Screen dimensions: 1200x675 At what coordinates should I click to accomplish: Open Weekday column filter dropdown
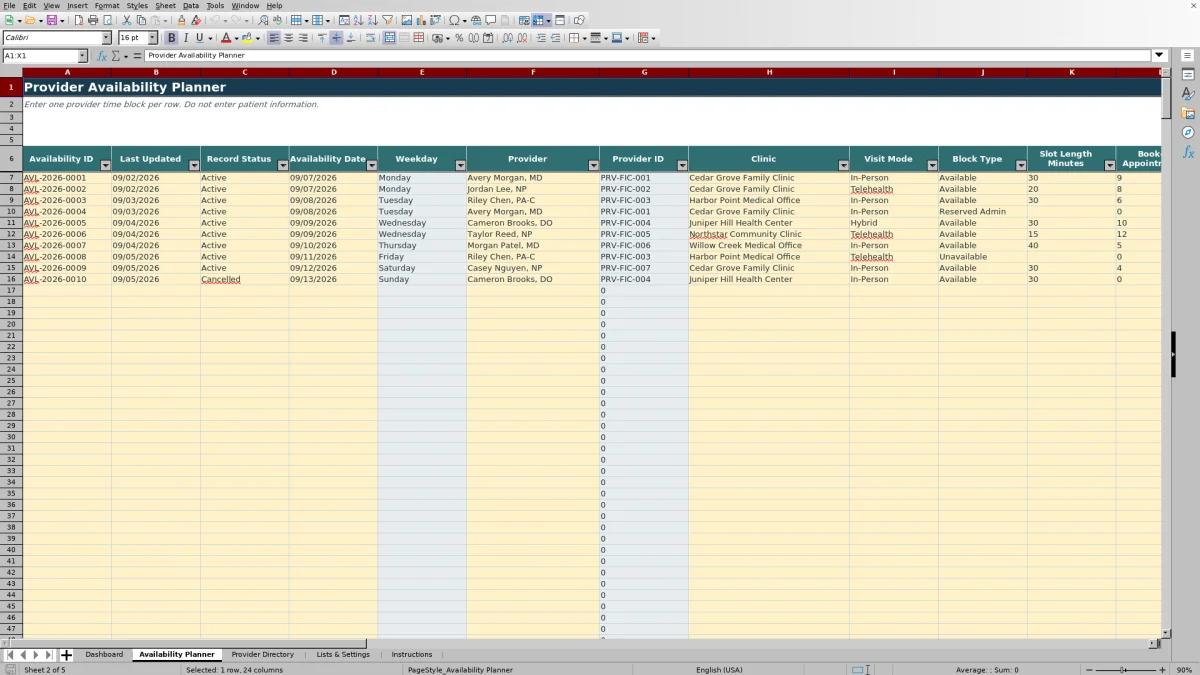point(460,165)
